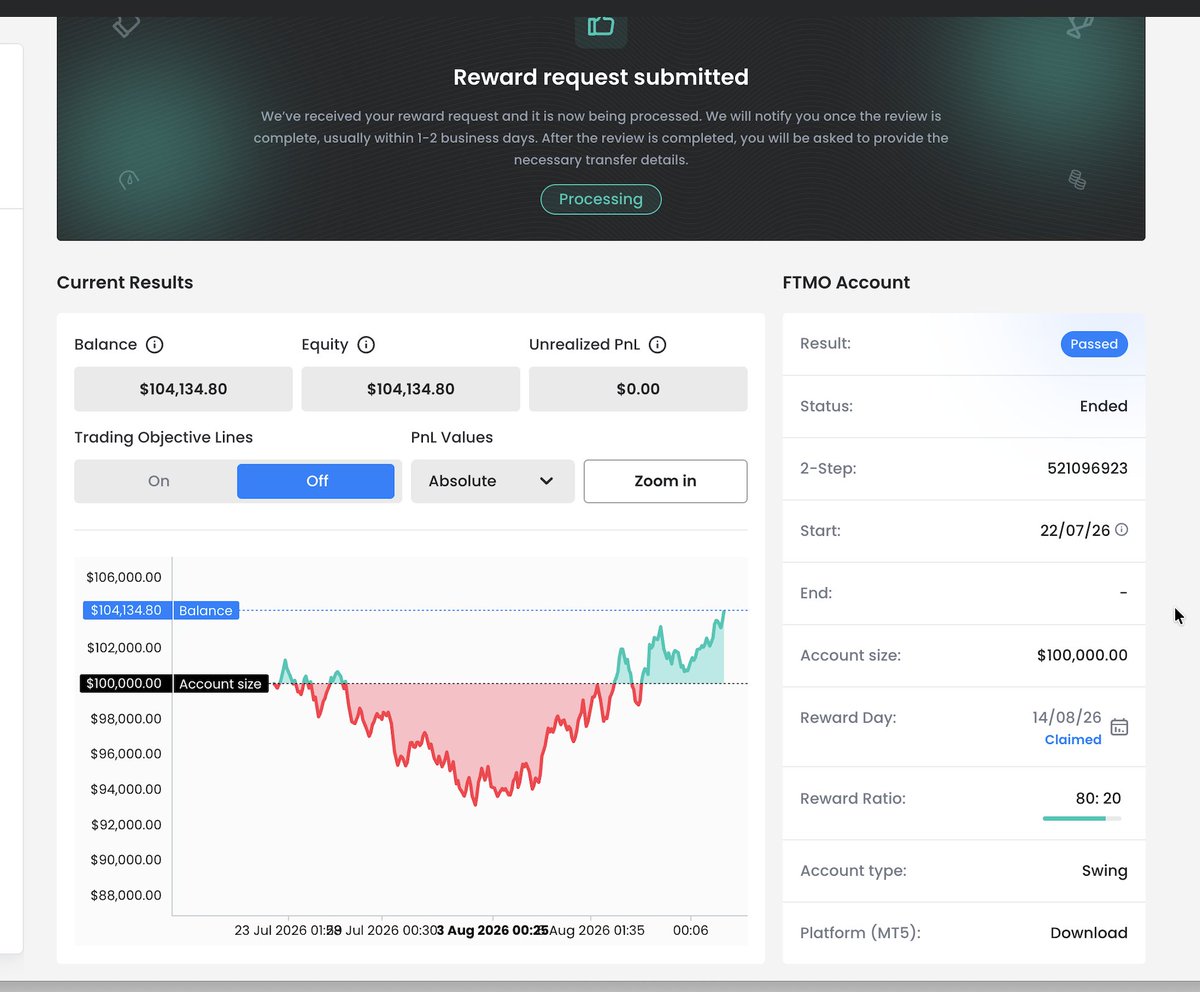Select the Balance value field $104,134.80
Screen dimensions: 1200x992
coord(183,389)
